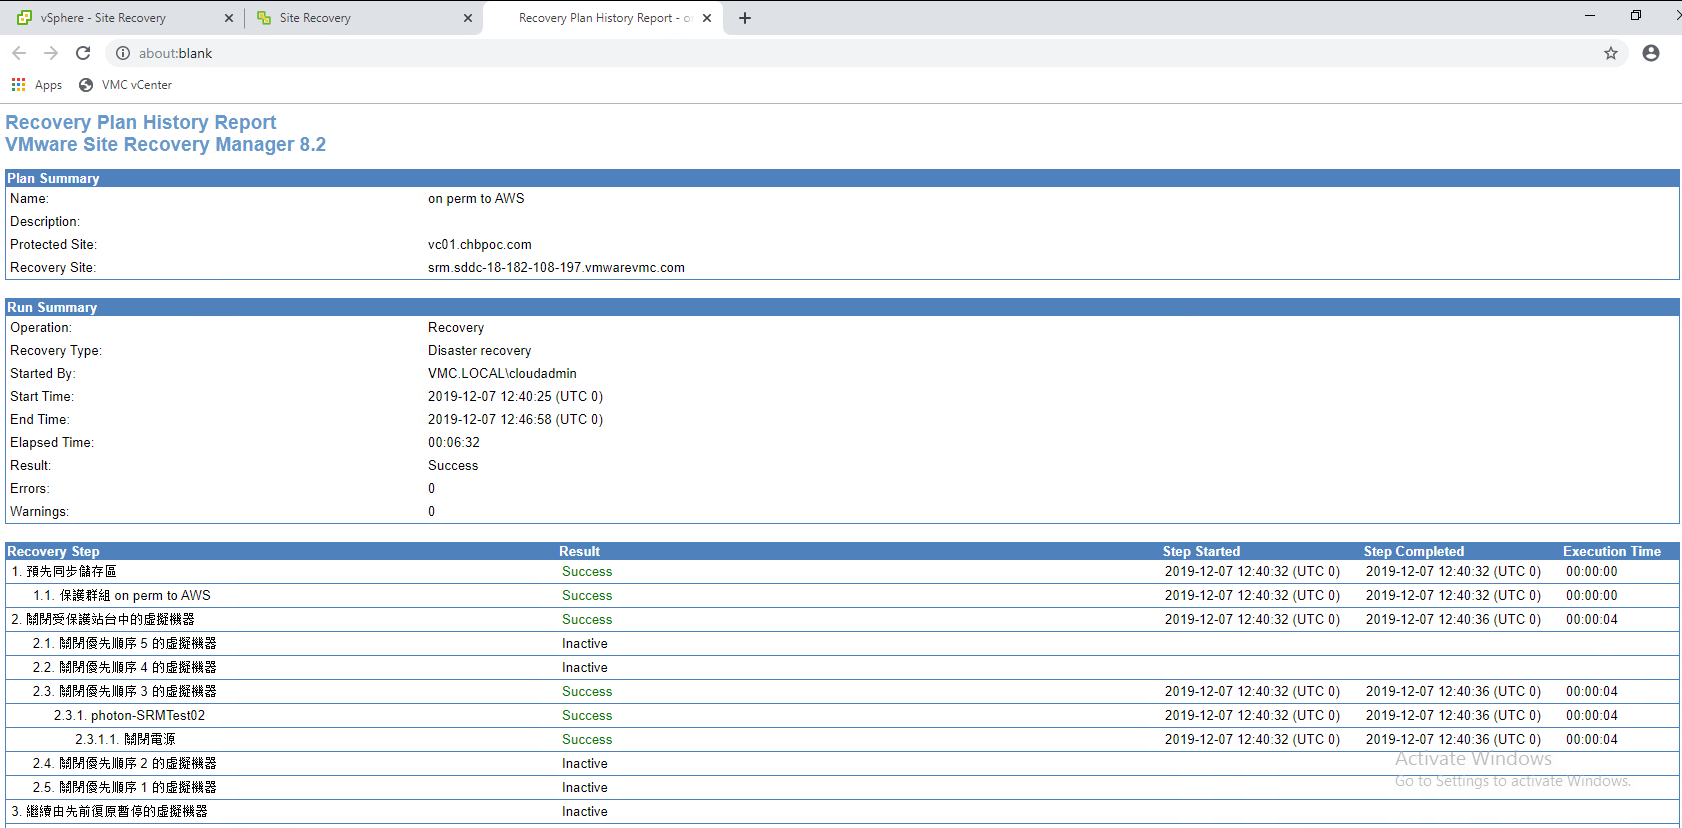
Task: Close the vSphere - Site Recovery tab
Action: pyautogui.click(x=229, y=18)
